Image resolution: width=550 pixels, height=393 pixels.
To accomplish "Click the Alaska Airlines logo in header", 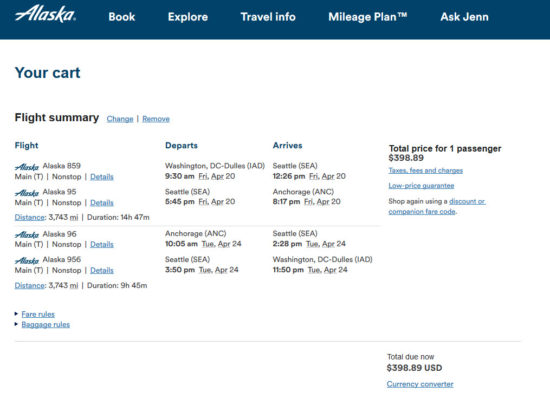I will click(x=45, y=15).
